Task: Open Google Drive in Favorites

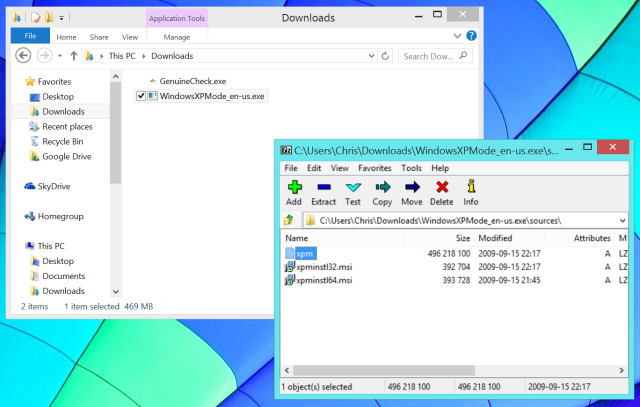Action: tap(67, 156)
